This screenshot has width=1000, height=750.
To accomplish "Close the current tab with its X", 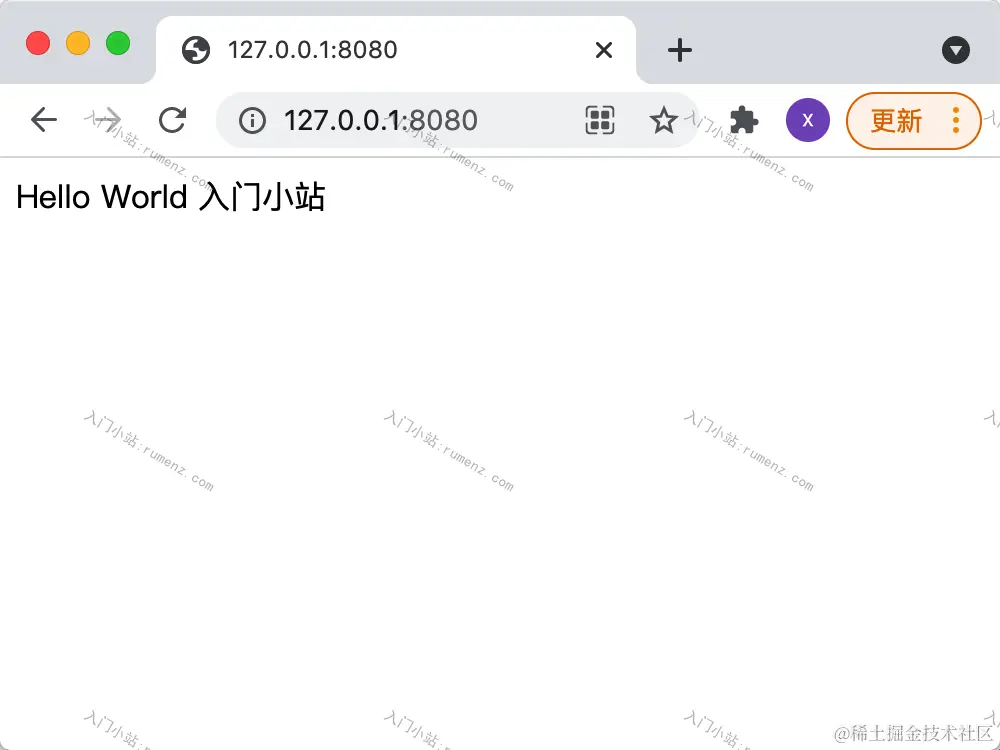I will 603,50.
